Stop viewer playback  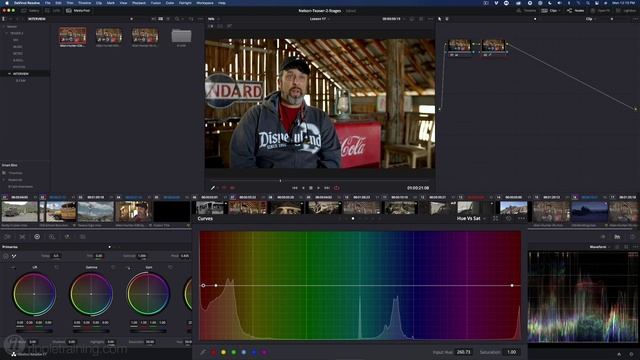click(311, 188)
